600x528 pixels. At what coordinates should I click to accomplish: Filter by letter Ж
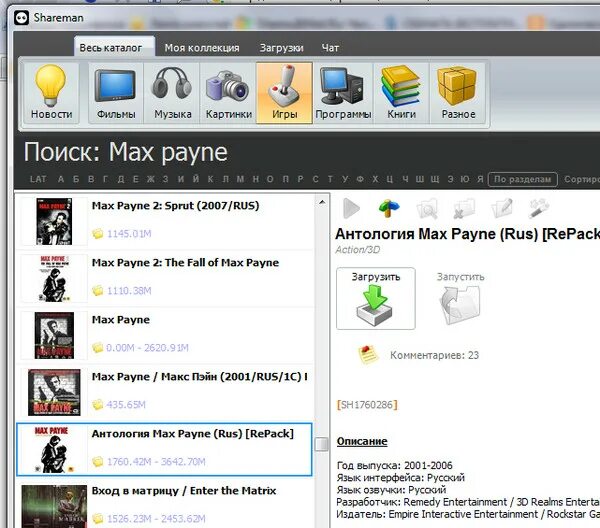click(150, 179)
